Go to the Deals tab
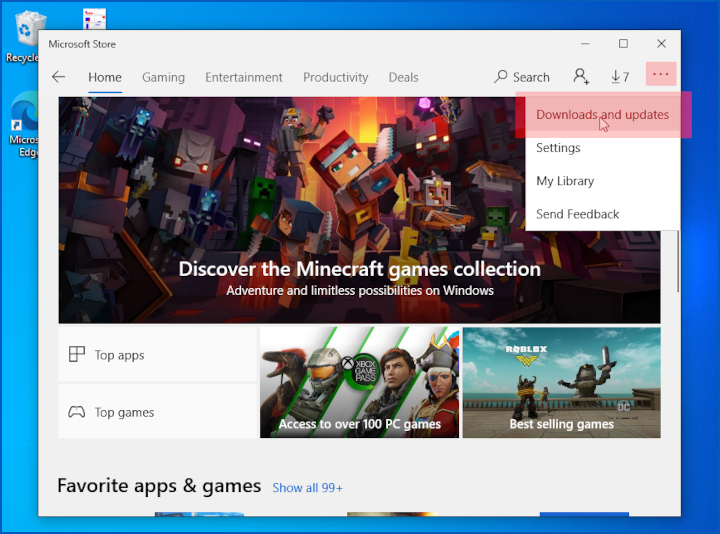The height and width of the screenshot is (534, 720). [403, 77]
